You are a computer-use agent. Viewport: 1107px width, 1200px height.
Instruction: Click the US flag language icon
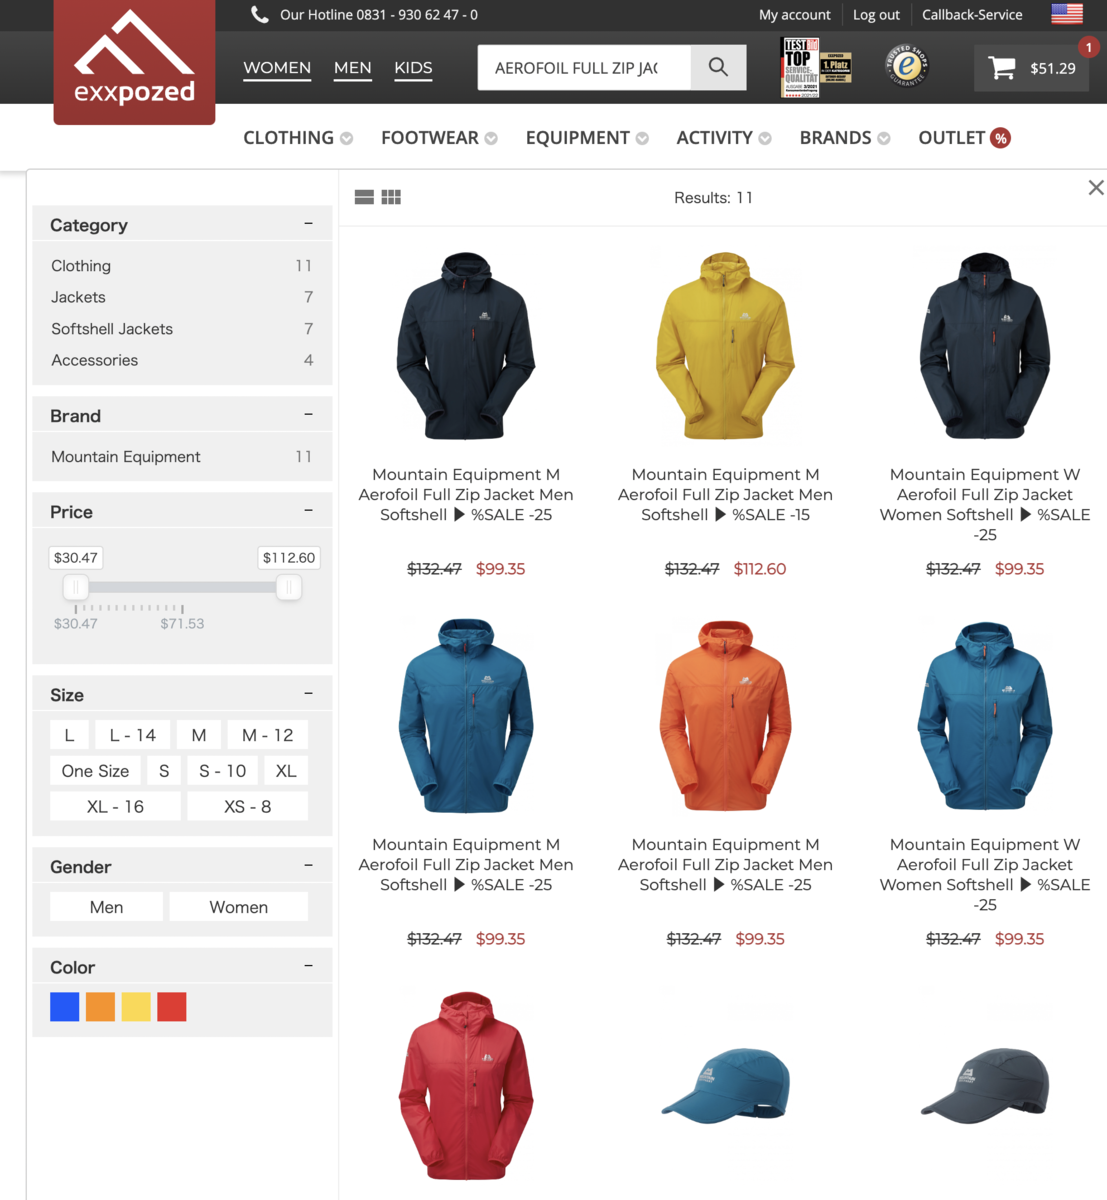click(1067, 14)
